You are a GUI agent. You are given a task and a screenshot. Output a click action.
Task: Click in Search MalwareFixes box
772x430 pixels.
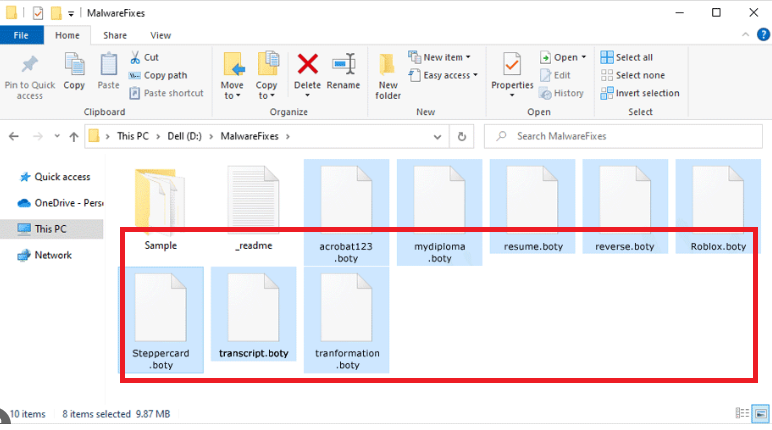[x=623, y=136]
